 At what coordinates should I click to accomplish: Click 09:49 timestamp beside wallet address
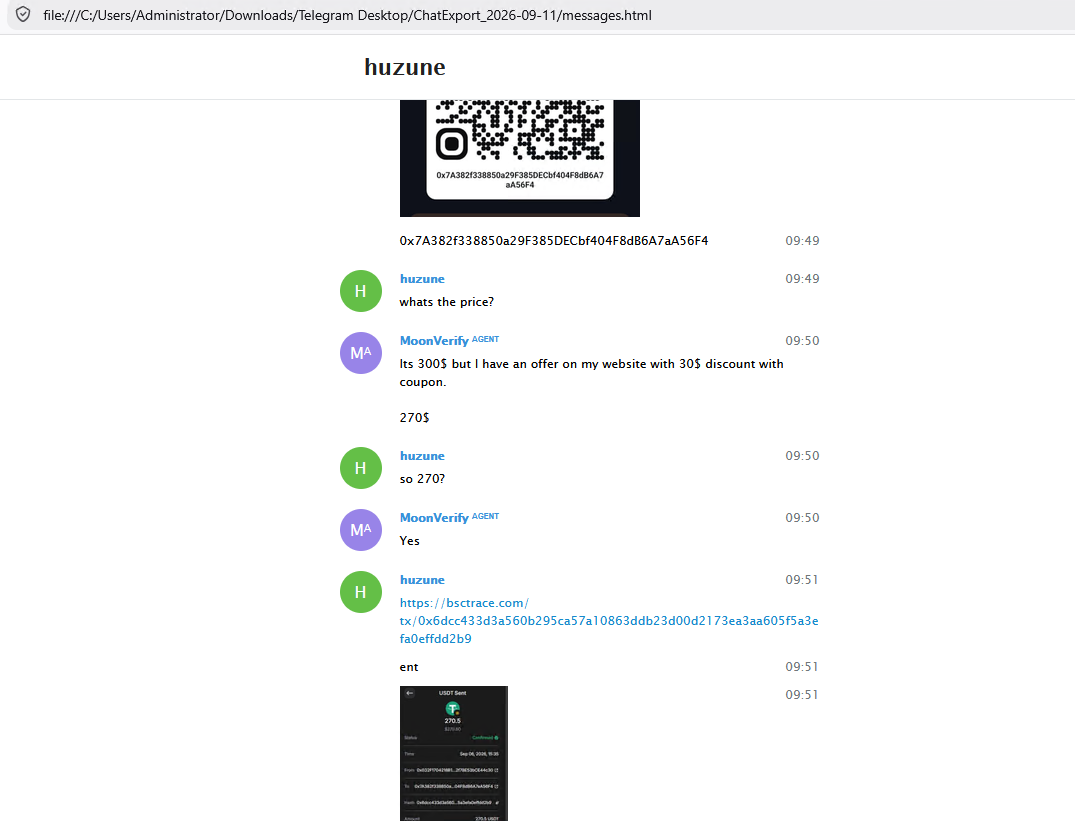[802, 241]
